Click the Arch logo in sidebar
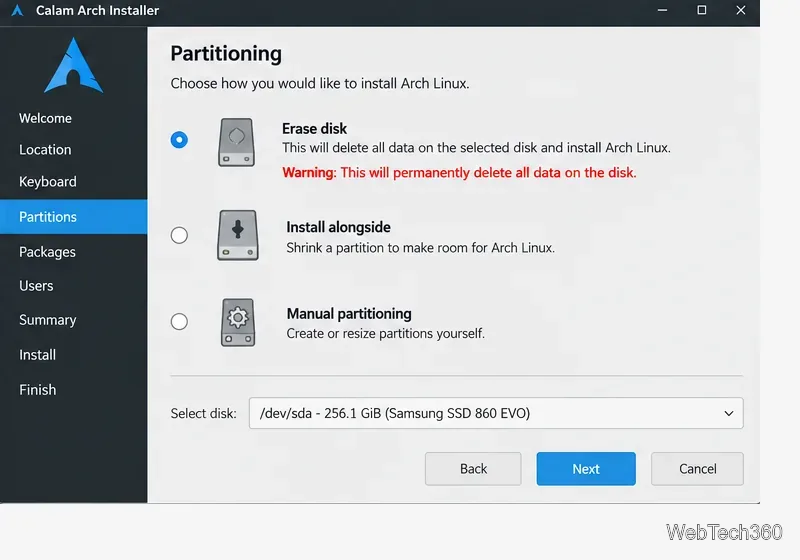 coord(73,65)
